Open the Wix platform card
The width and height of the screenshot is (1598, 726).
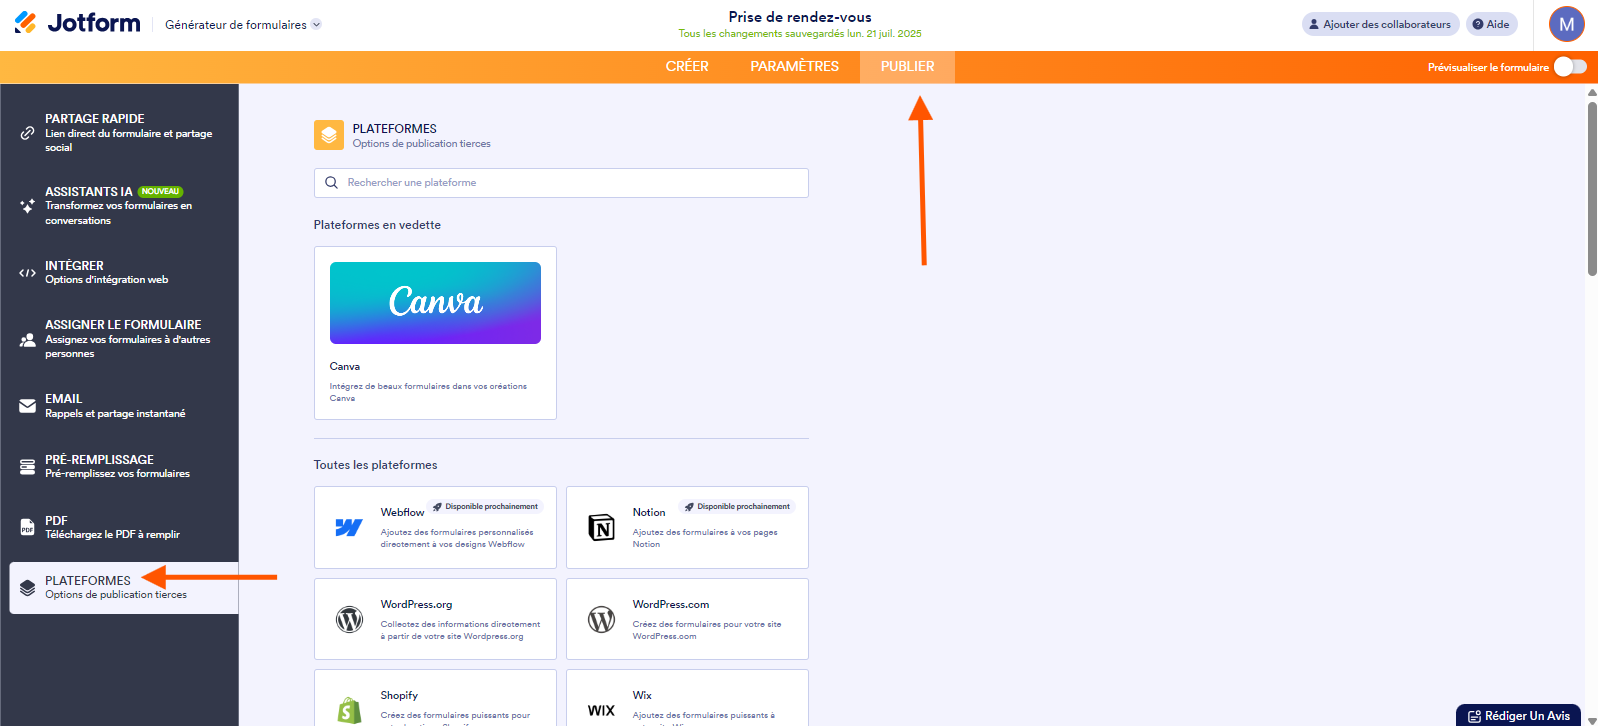point(687,698)
